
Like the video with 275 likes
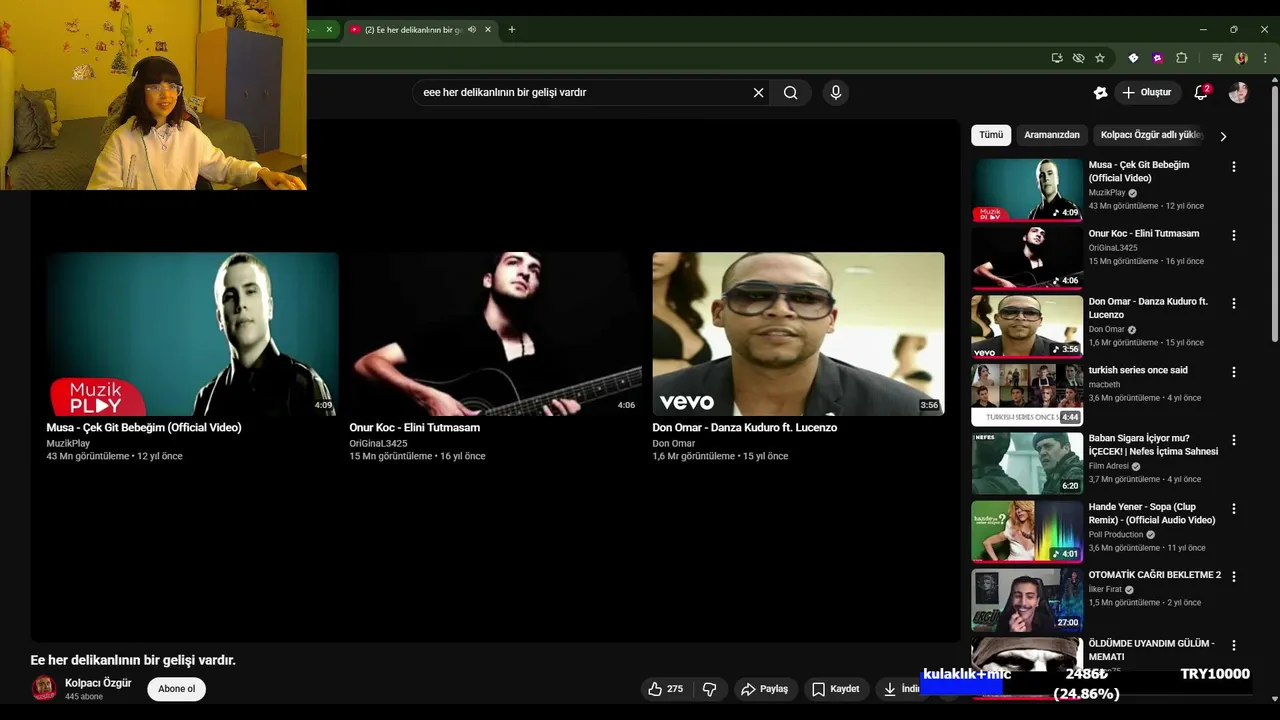point(665,689)
